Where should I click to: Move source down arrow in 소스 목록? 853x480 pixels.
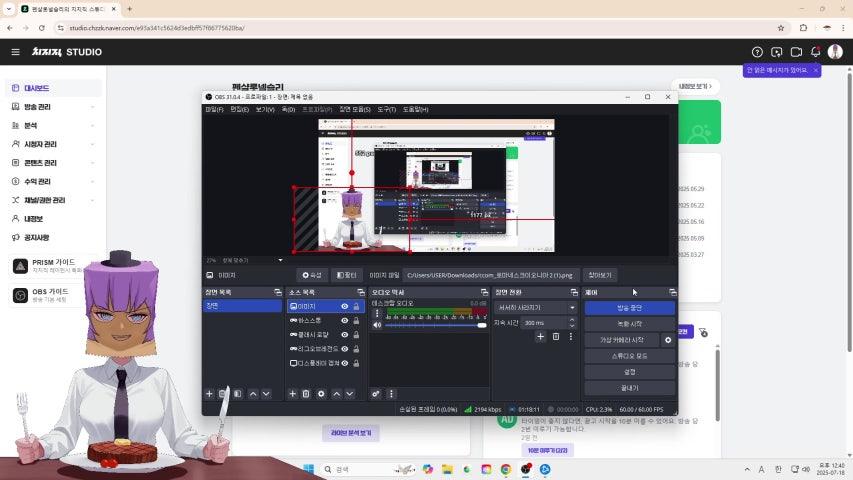[350, 393]
